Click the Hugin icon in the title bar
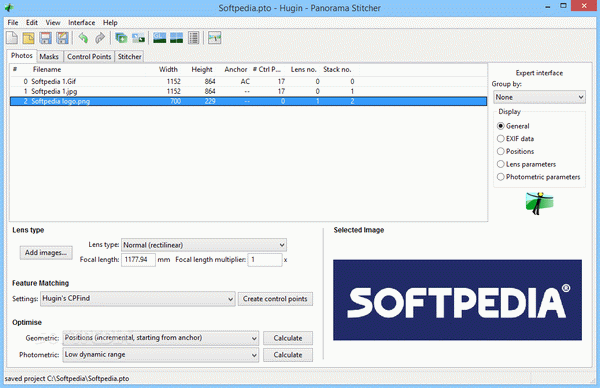 click(9, 7)
